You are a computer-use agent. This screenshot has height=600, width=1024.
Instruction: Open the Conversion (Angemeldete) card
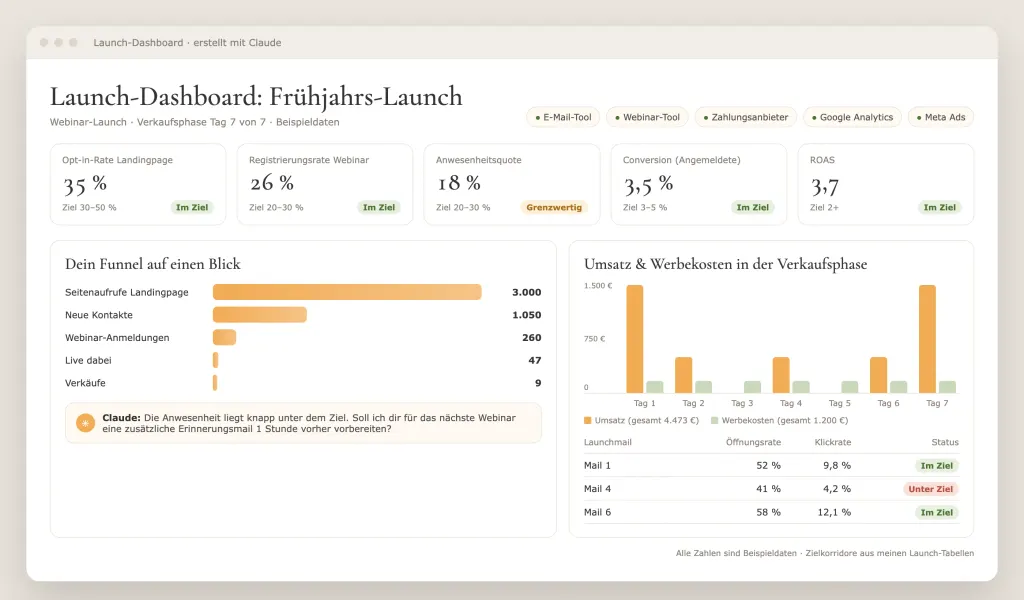(x=699, y=184)
